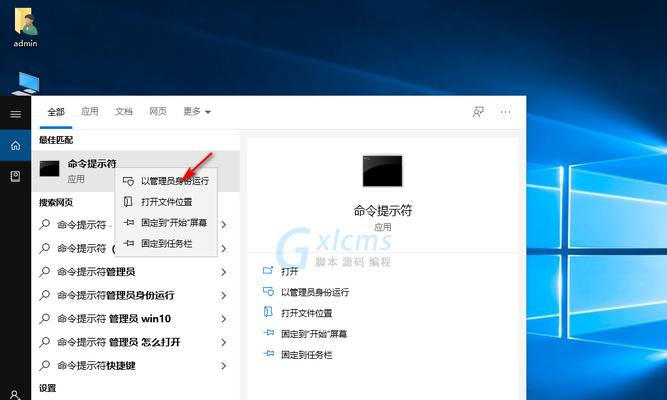Click the shield icon of right-pane 以管理员身份运行

click(268, 291)
